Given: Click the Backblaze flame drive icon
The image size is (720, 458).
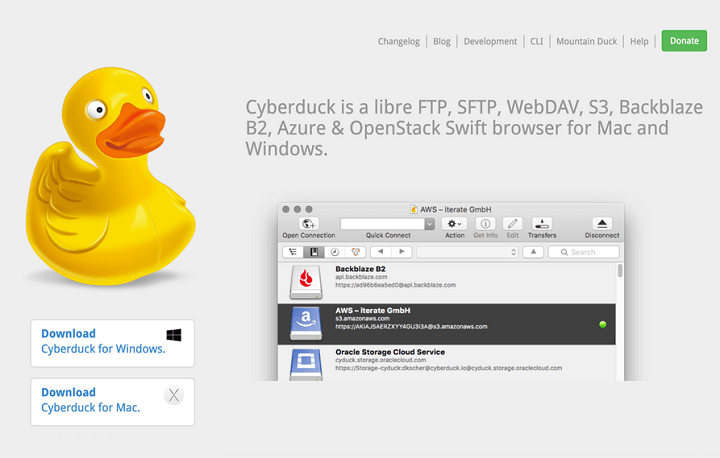Looking at the screenshot, I should tap(306, 282).
